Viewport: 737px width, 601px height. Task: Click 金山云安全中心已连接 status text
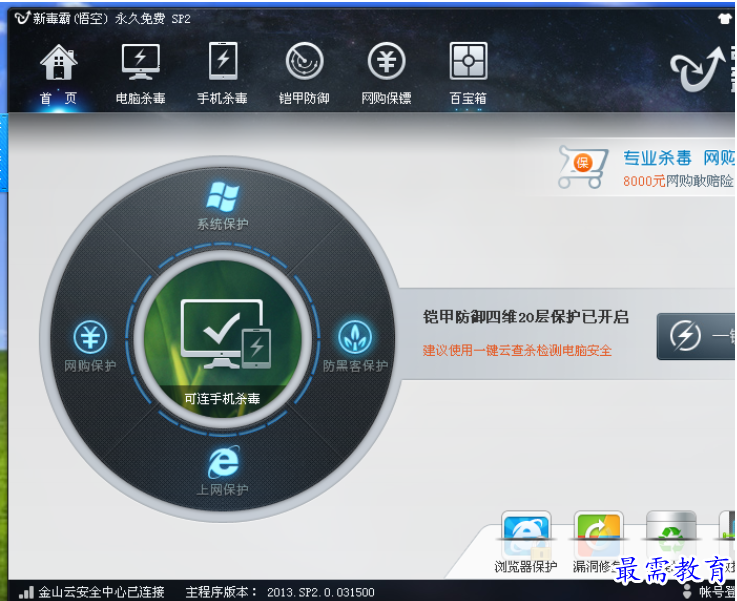(x=101, y=592)
